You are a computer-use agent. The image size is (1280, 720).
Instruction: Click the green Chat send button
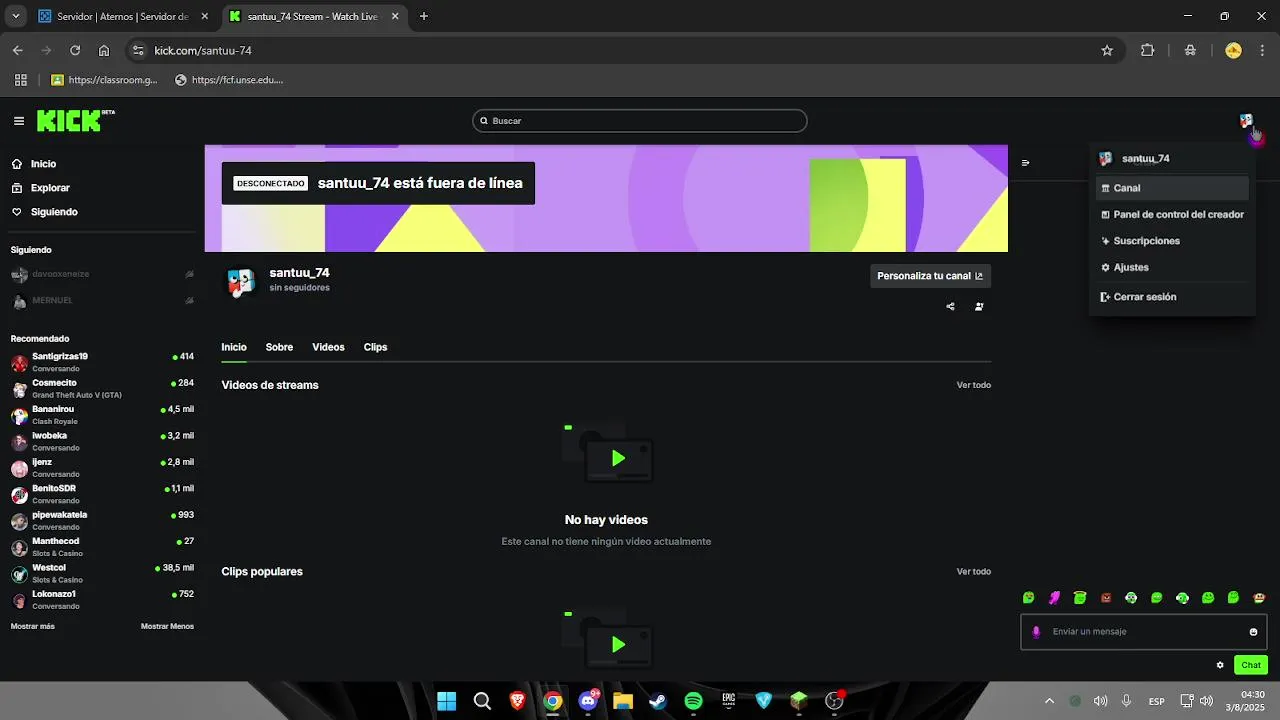point(1251,665)
